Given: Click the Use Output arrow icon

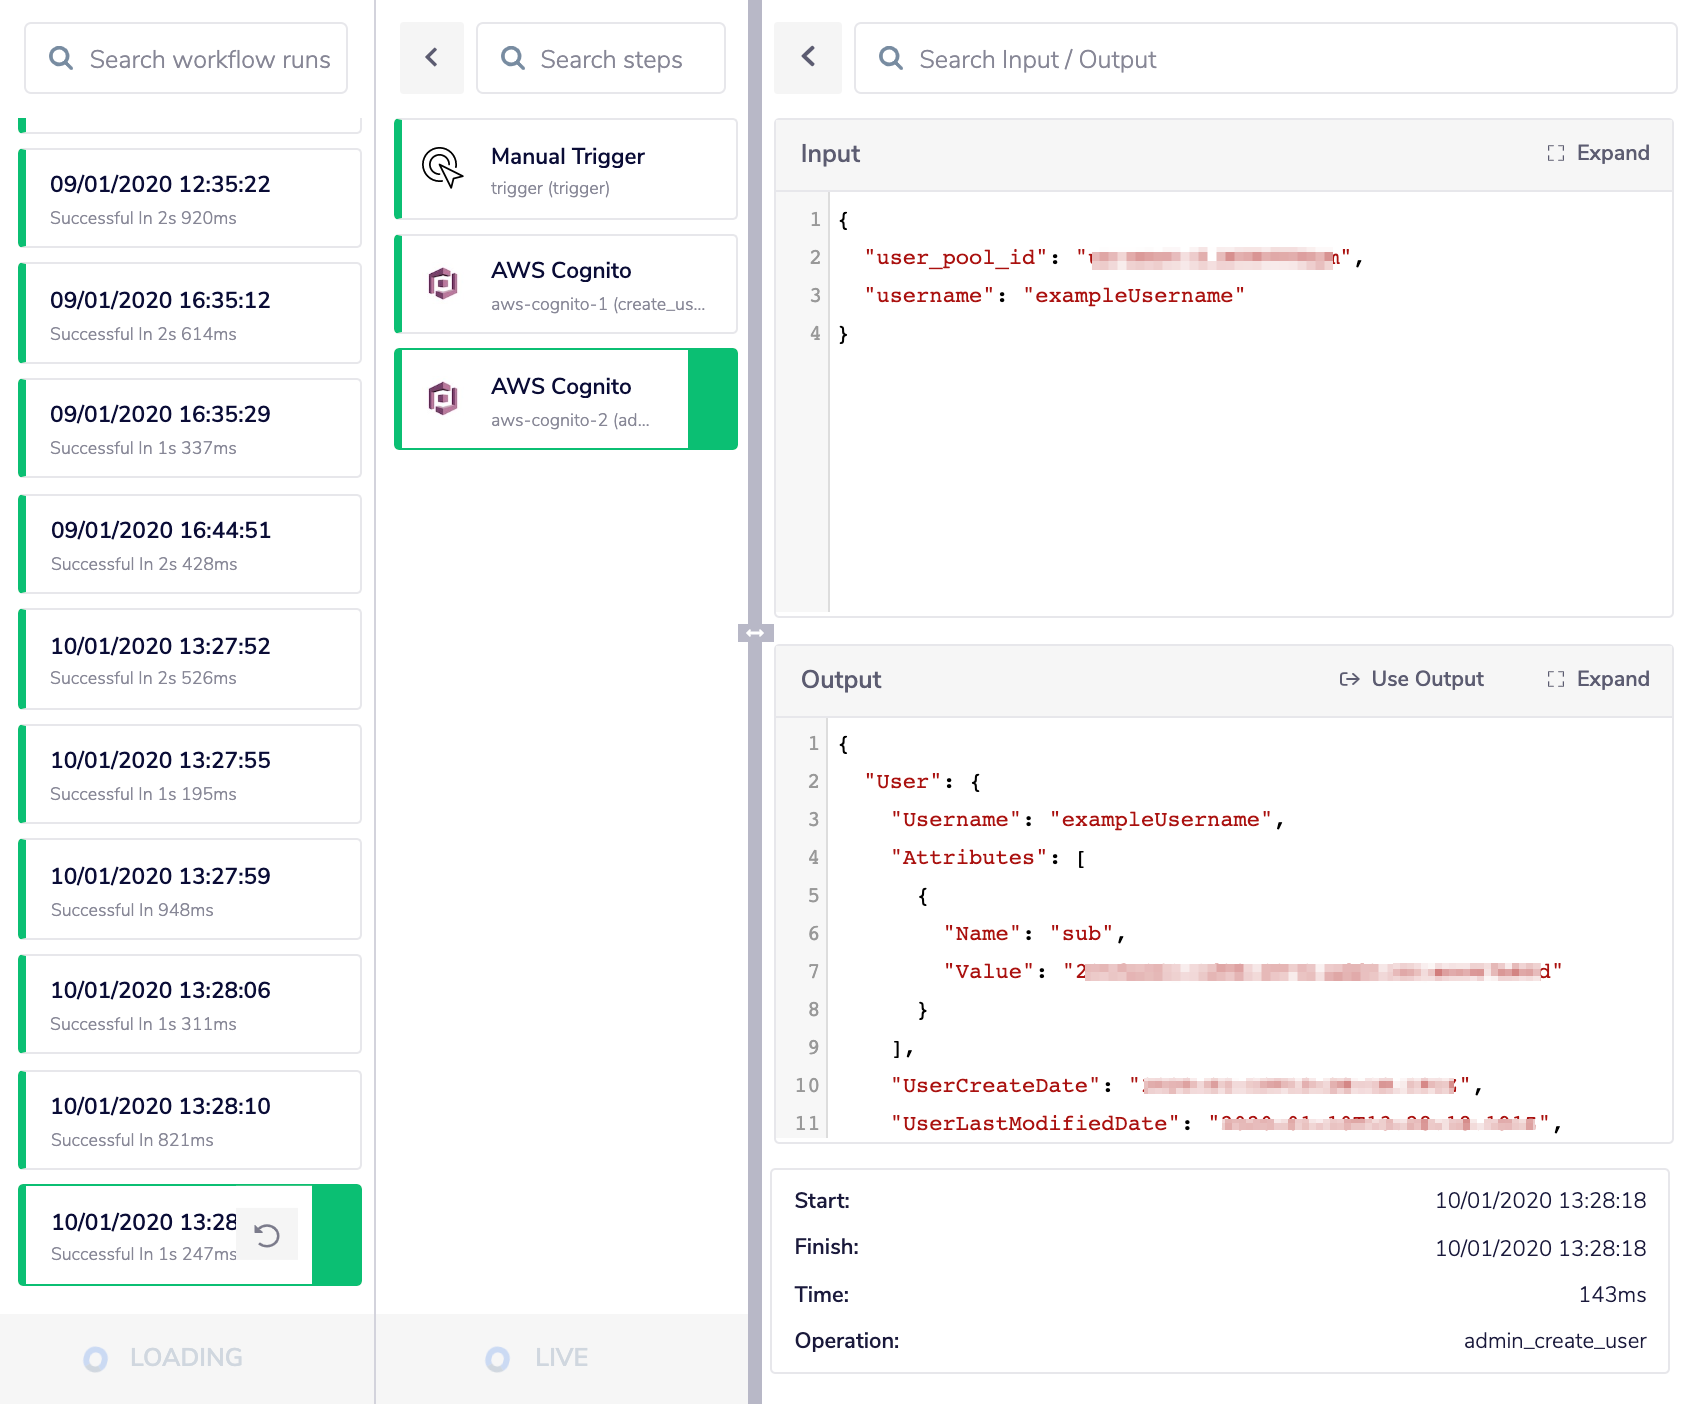Looking at the screenshot, I should pos(1349,679).
